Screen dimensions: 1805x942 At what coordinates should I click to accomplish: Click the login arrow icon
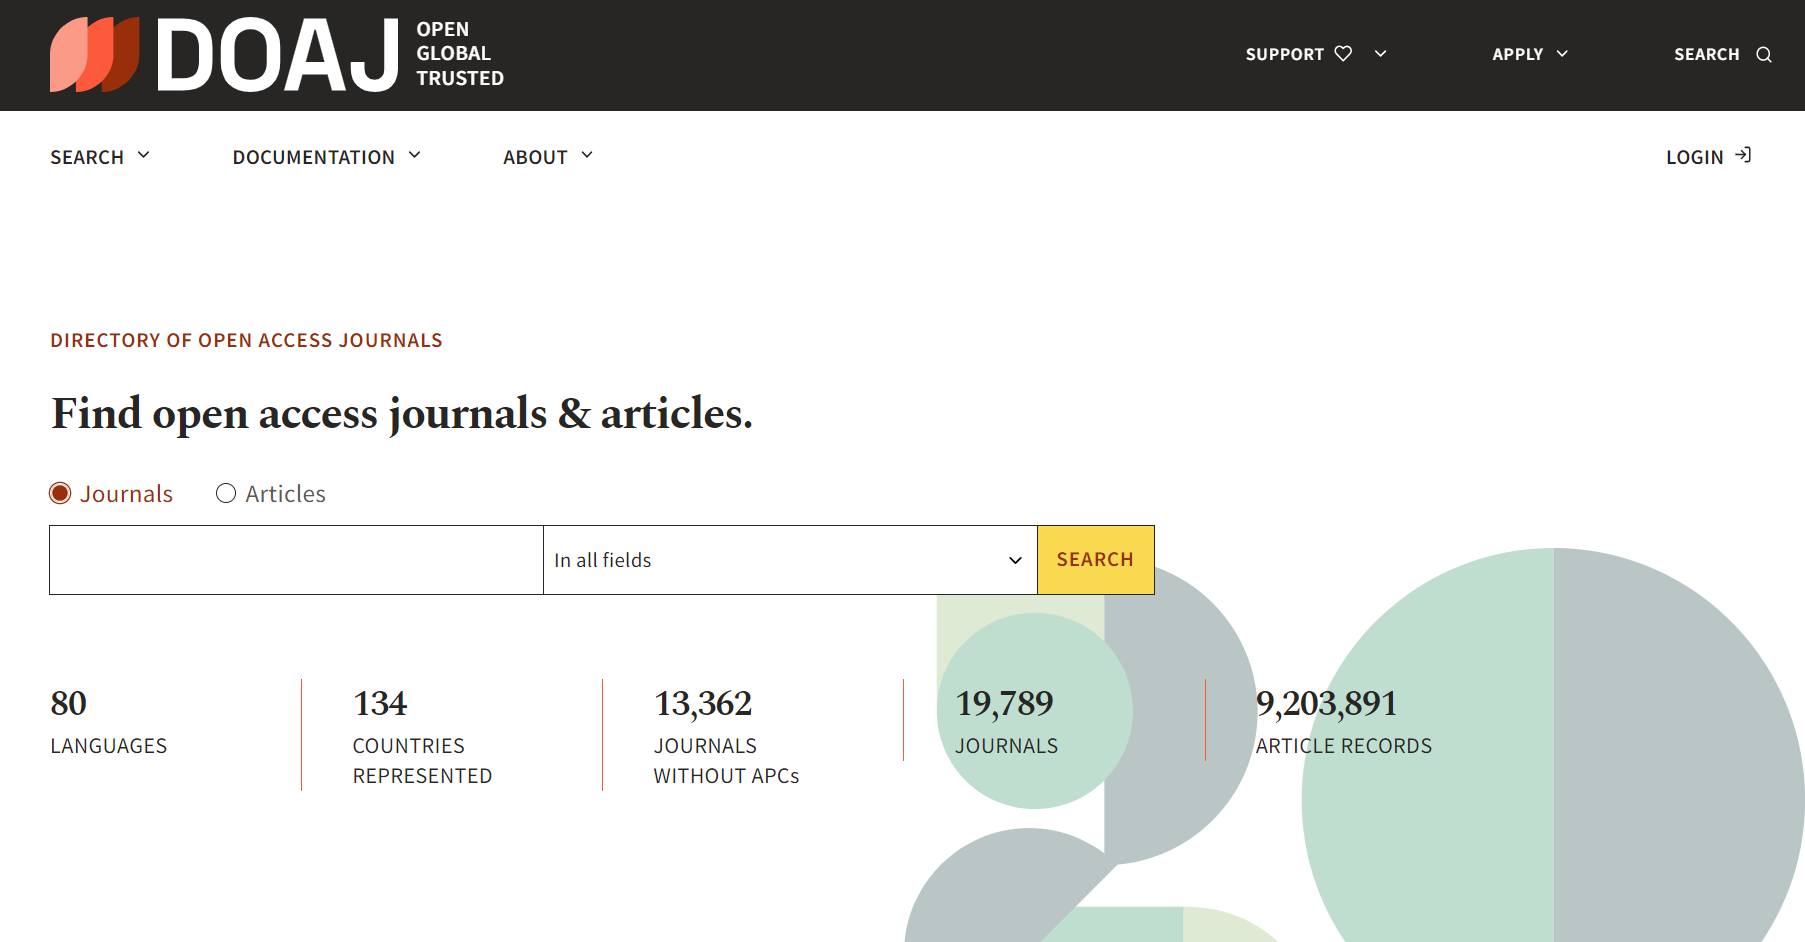[x=1743, y=155]
